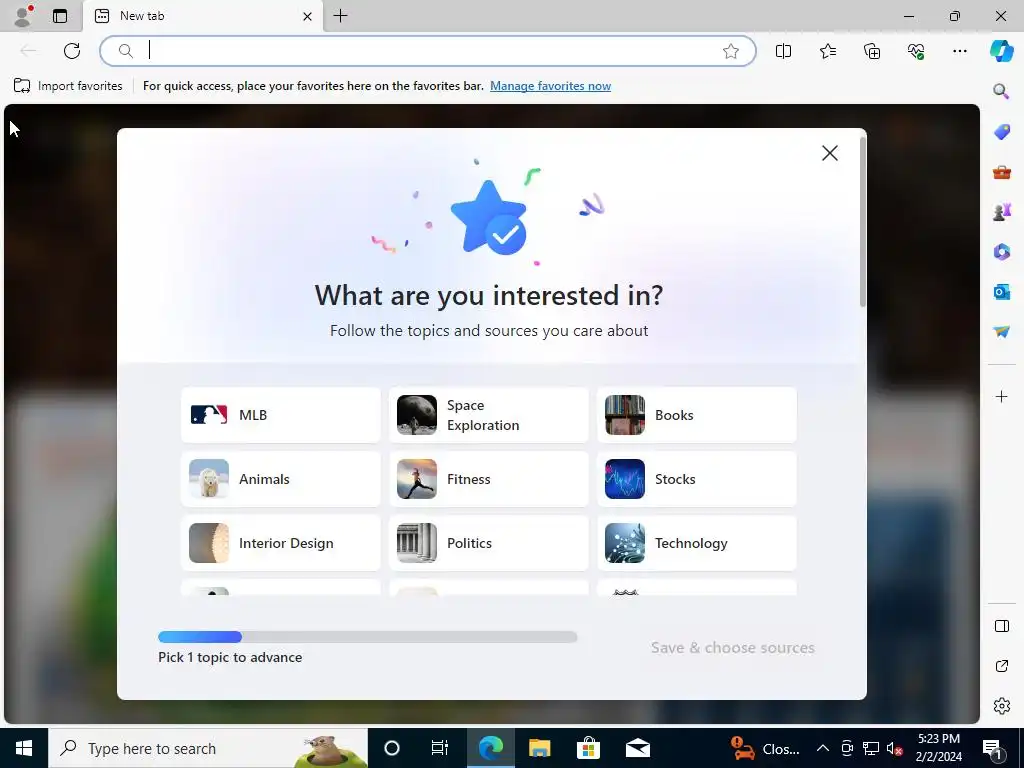Open File Explorer from taskbar

pos(539,748)
